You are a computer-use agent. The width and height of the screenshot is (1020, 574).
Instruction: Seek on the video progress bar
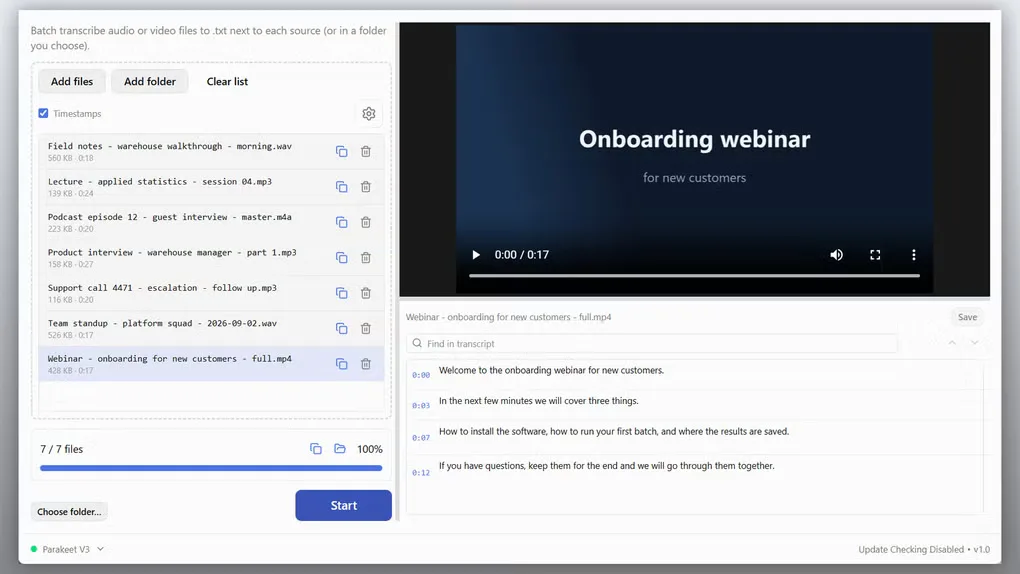[694, 276]
